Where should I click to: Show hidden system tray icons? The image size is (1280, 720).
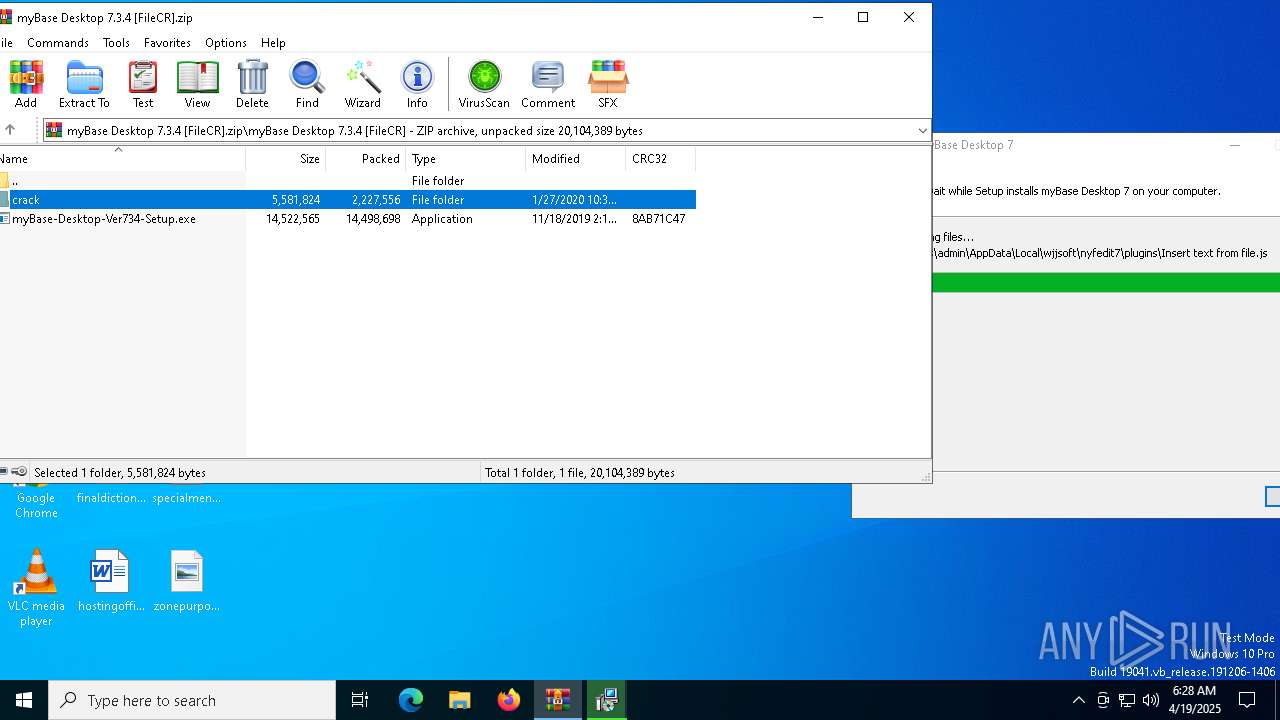1078,700
